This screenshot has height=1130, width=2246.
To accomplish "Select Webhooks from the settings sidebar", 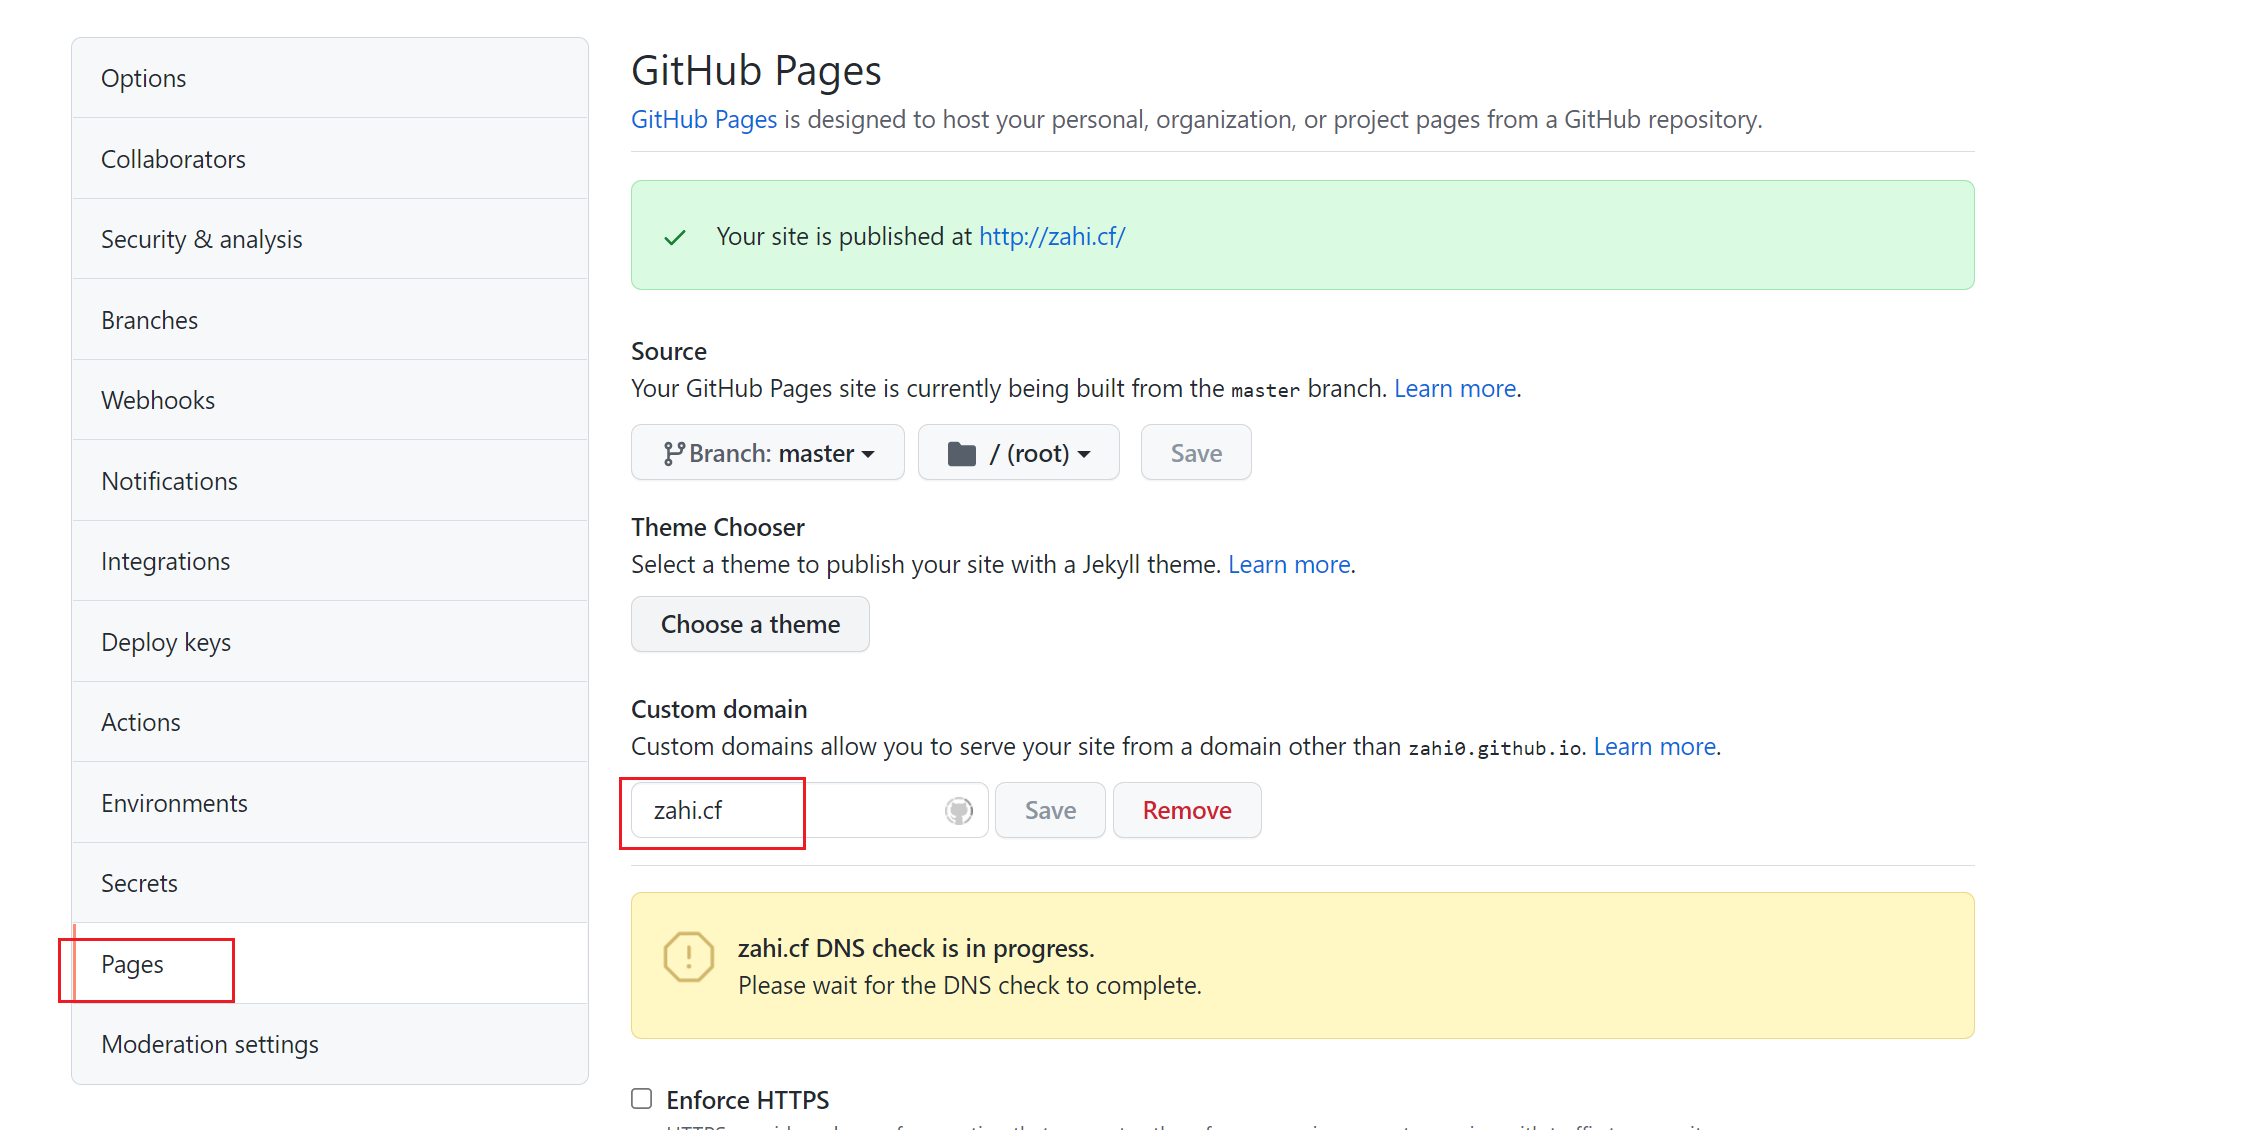I will (158, 400).
